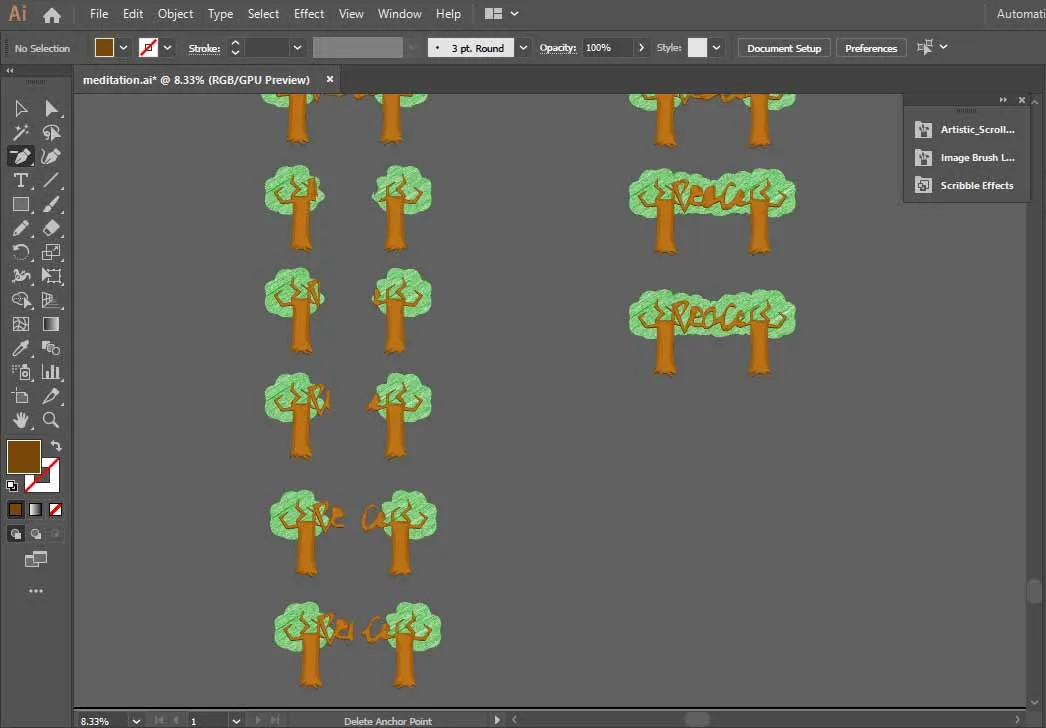Choose the Eraser tool
Screen dimensions: 1046x728
52,228
